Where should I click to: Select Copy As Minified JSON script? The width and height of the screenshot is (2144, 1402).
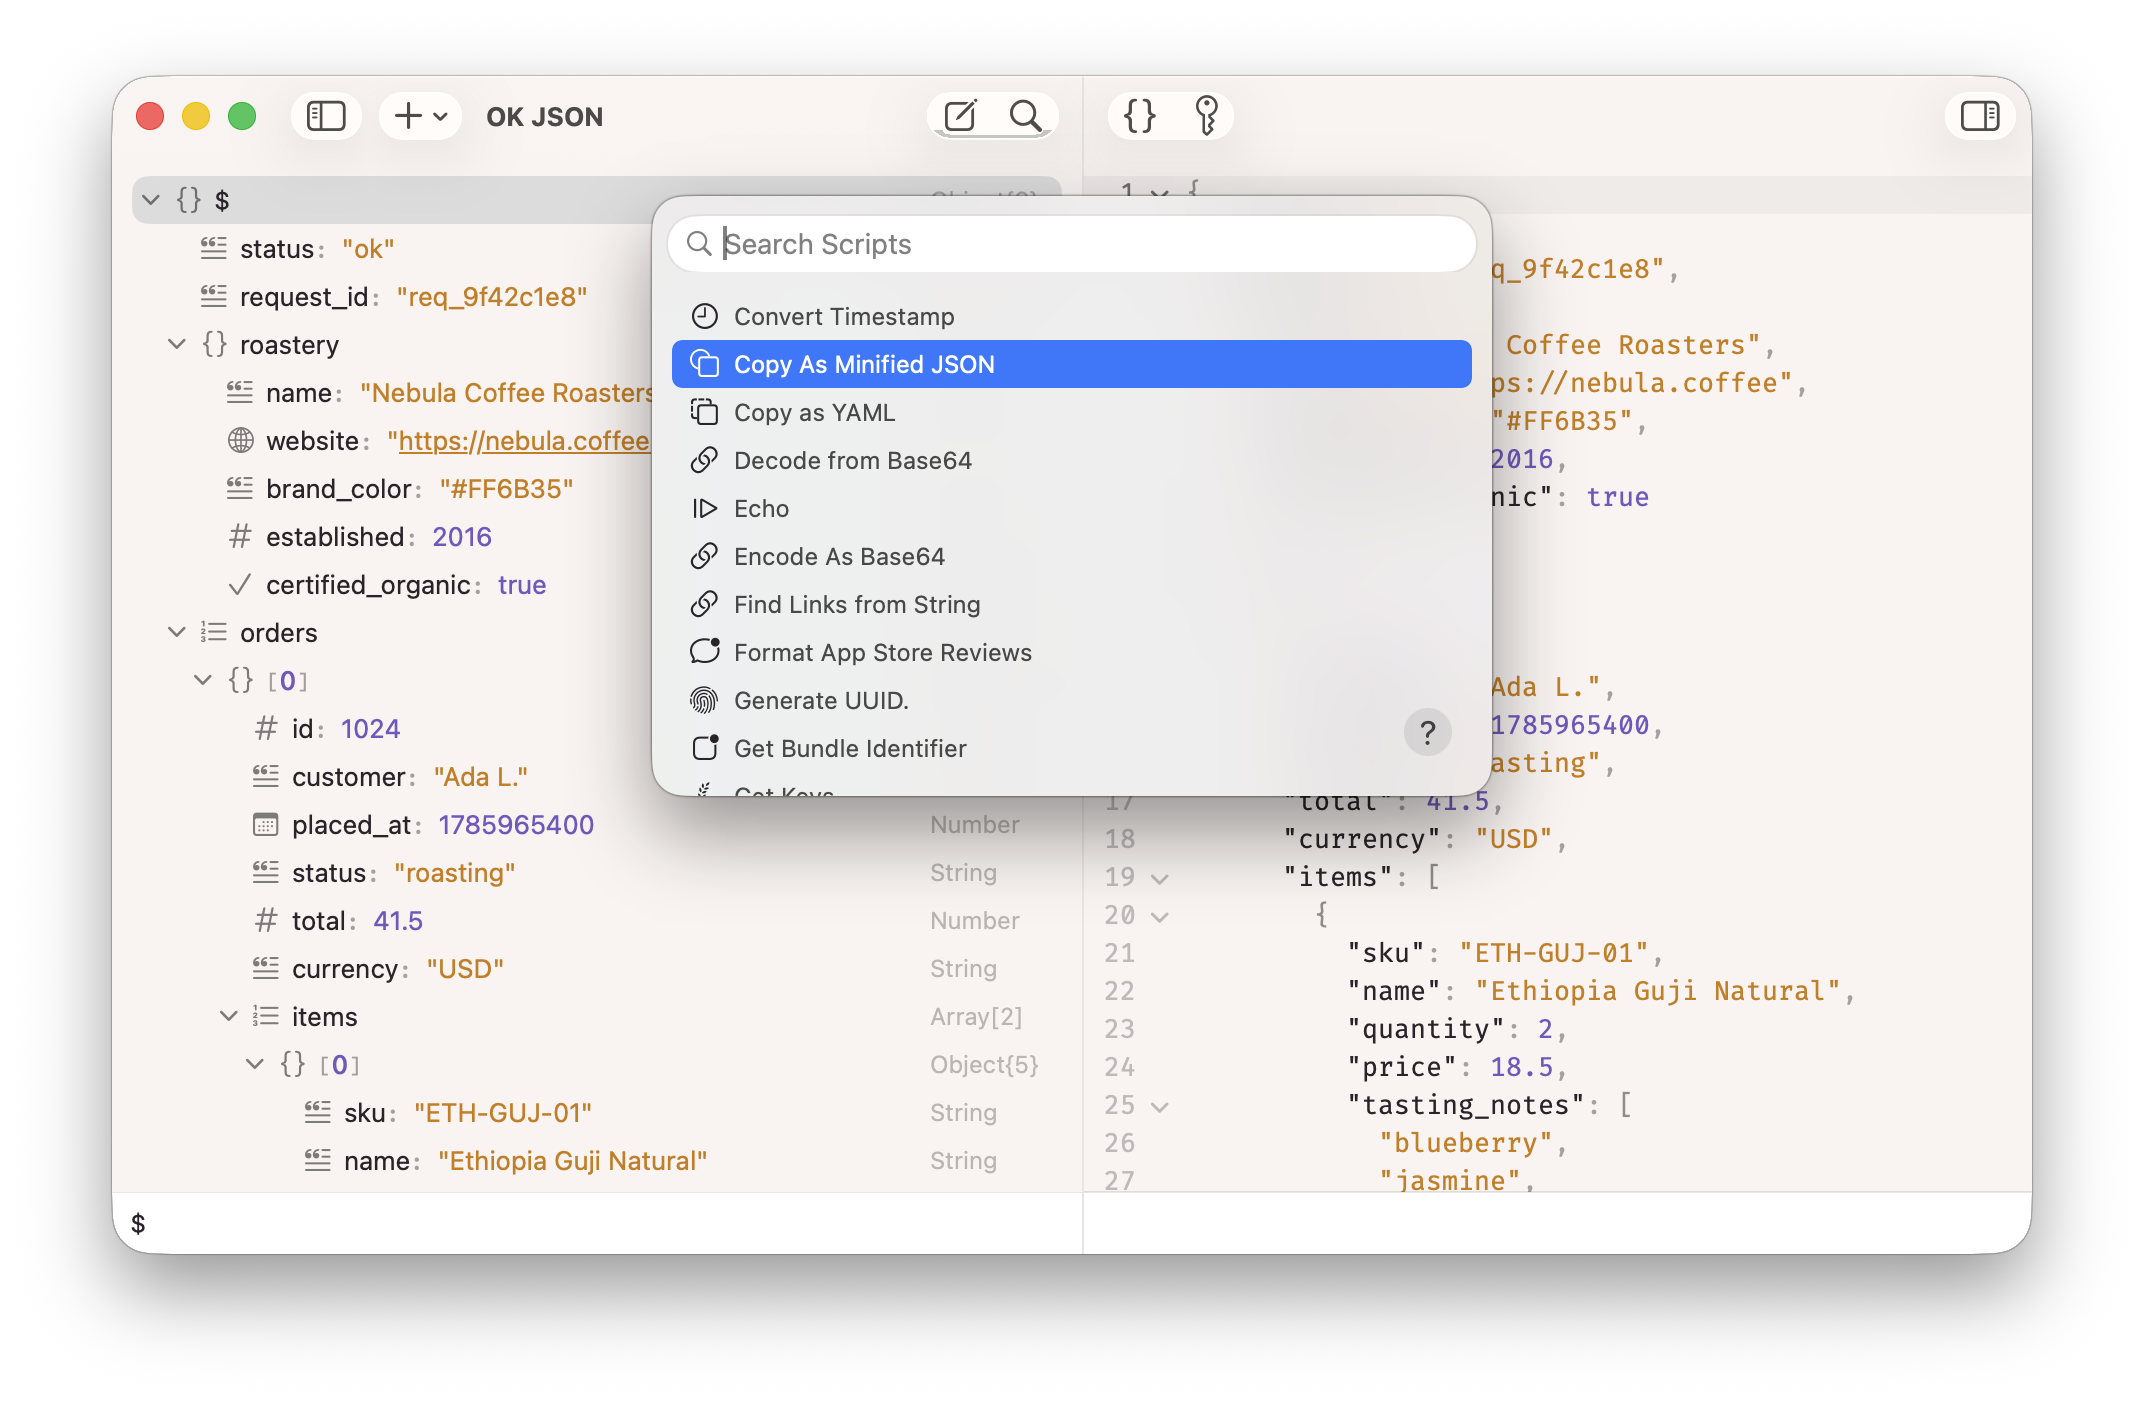tap(1072, 364)
